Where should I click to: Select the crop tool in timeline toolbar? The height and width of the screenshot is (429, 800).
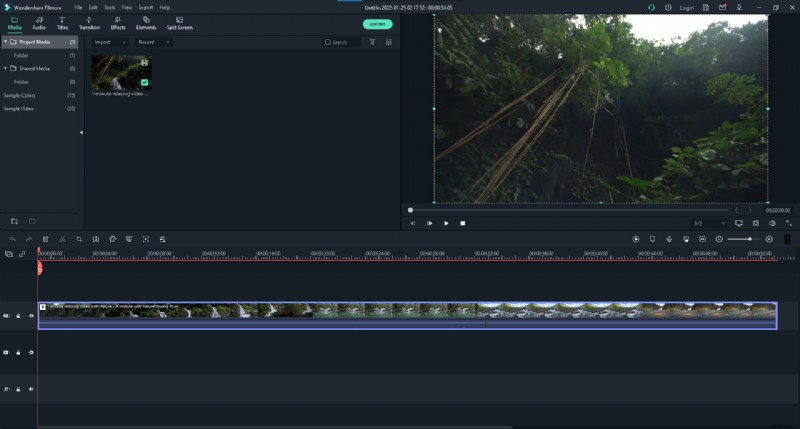pyautogui.click(x=79, y=239)
